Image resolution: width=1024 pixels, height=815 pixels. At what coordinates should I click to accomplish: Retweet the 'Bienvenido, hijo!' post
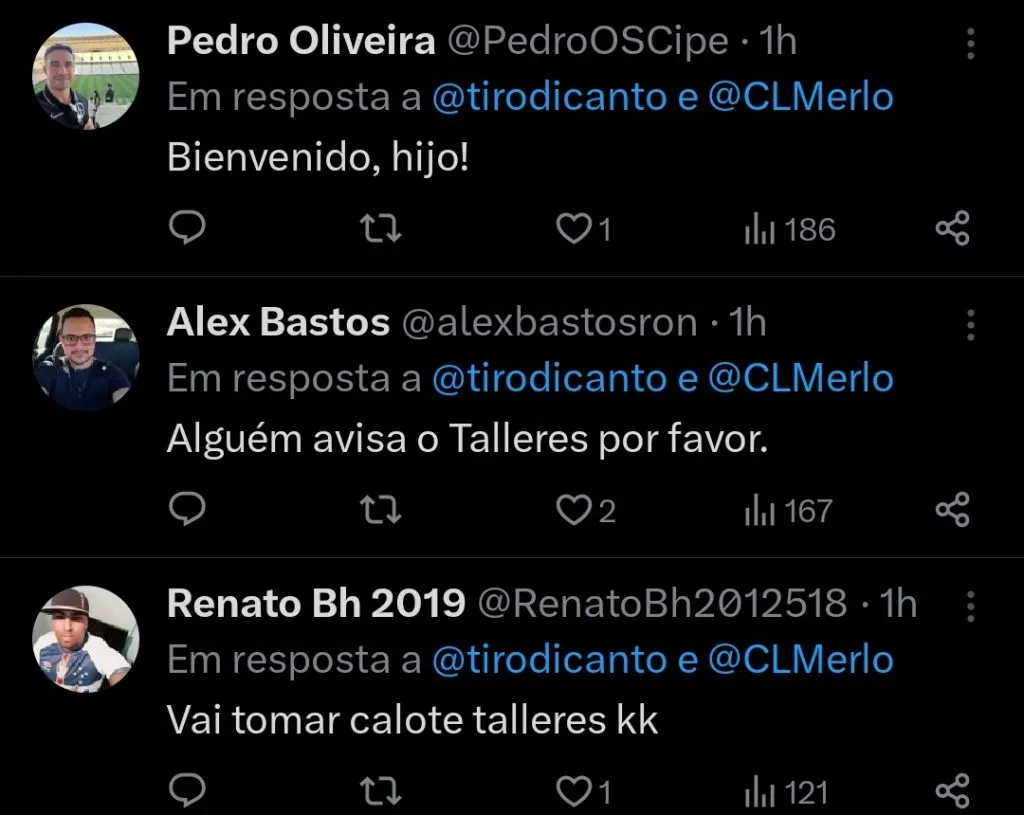pos(378,229)
